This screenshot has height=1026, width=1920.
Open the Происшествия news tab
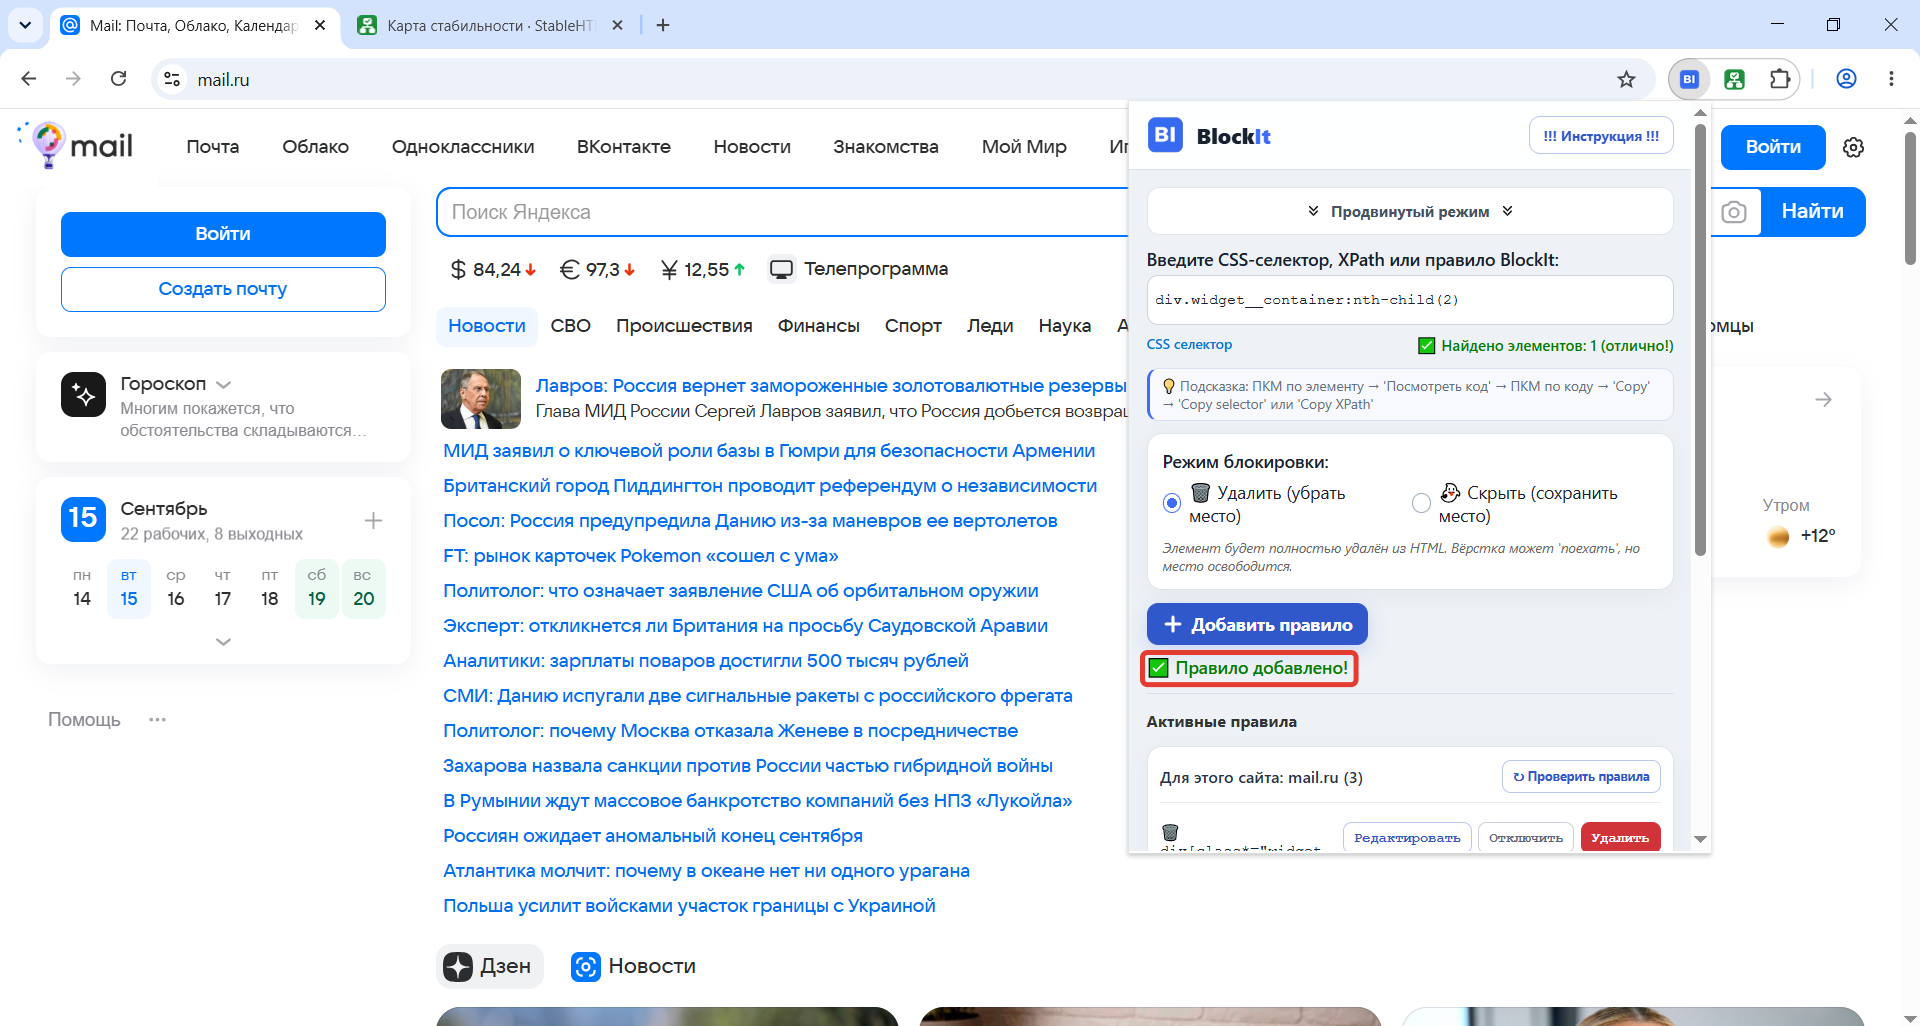pos(684,326)
